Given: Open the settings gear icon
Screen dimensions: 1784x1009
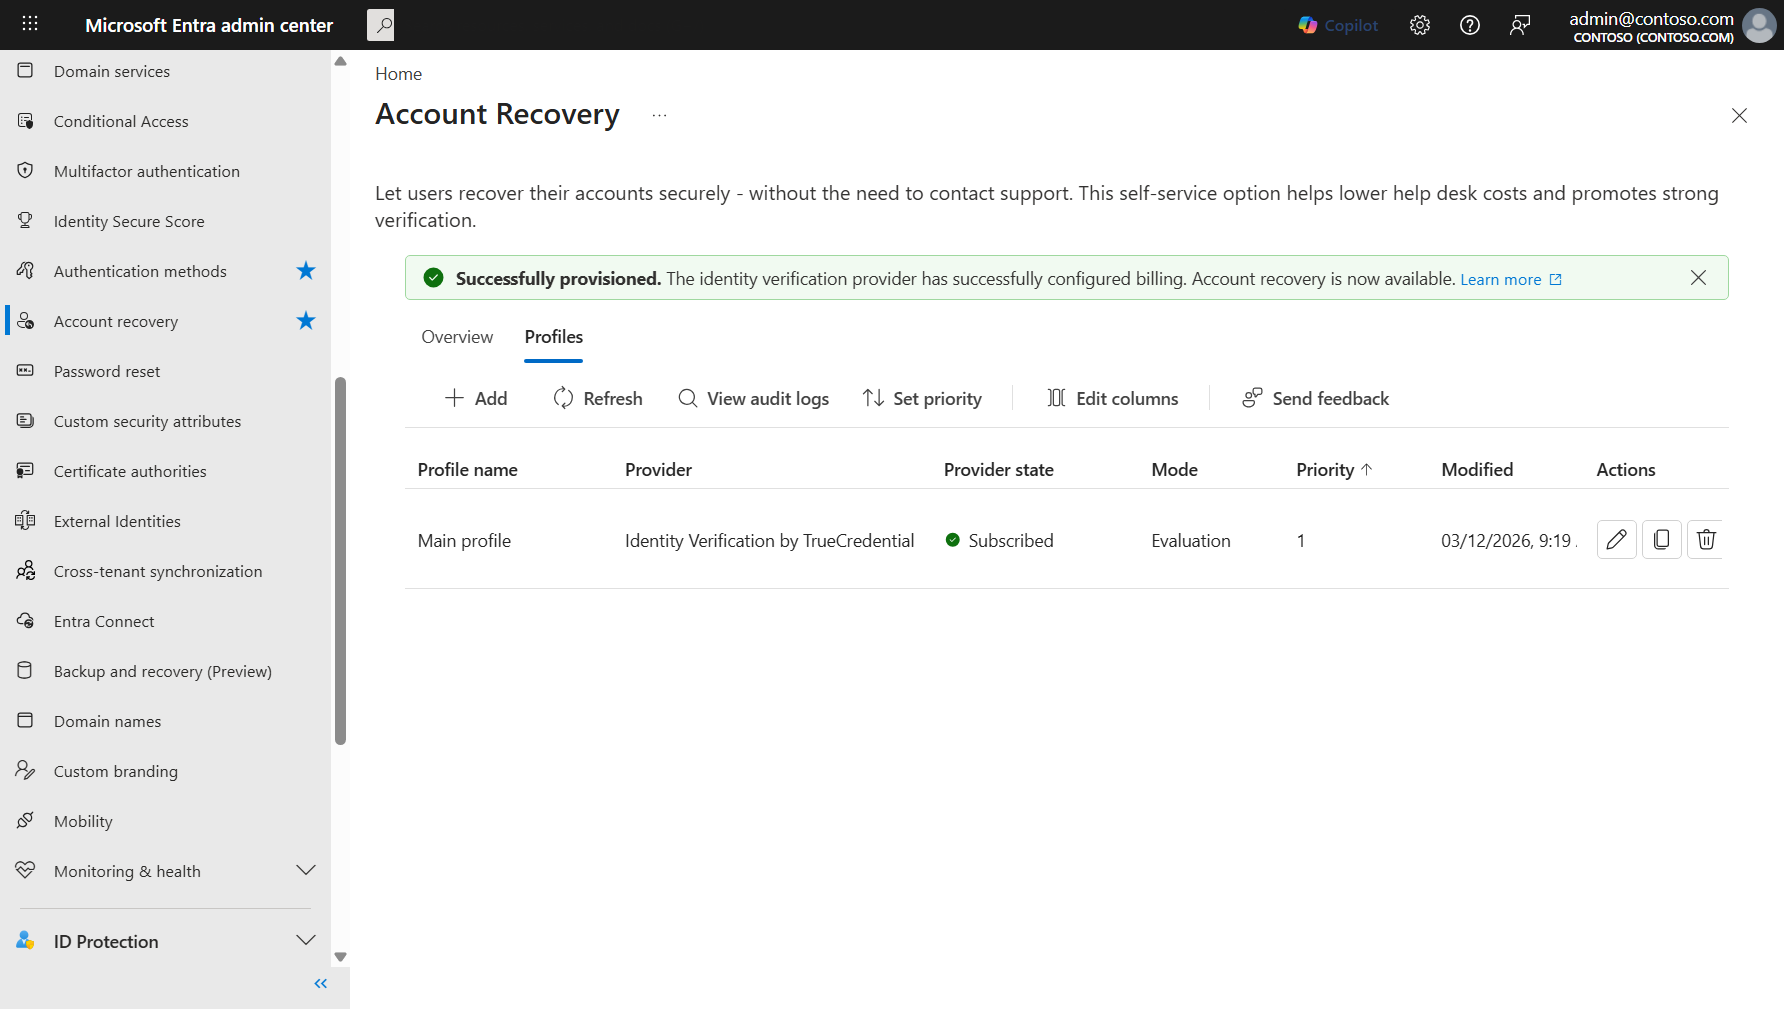Looking at the screenshot, I should 1420,25.
